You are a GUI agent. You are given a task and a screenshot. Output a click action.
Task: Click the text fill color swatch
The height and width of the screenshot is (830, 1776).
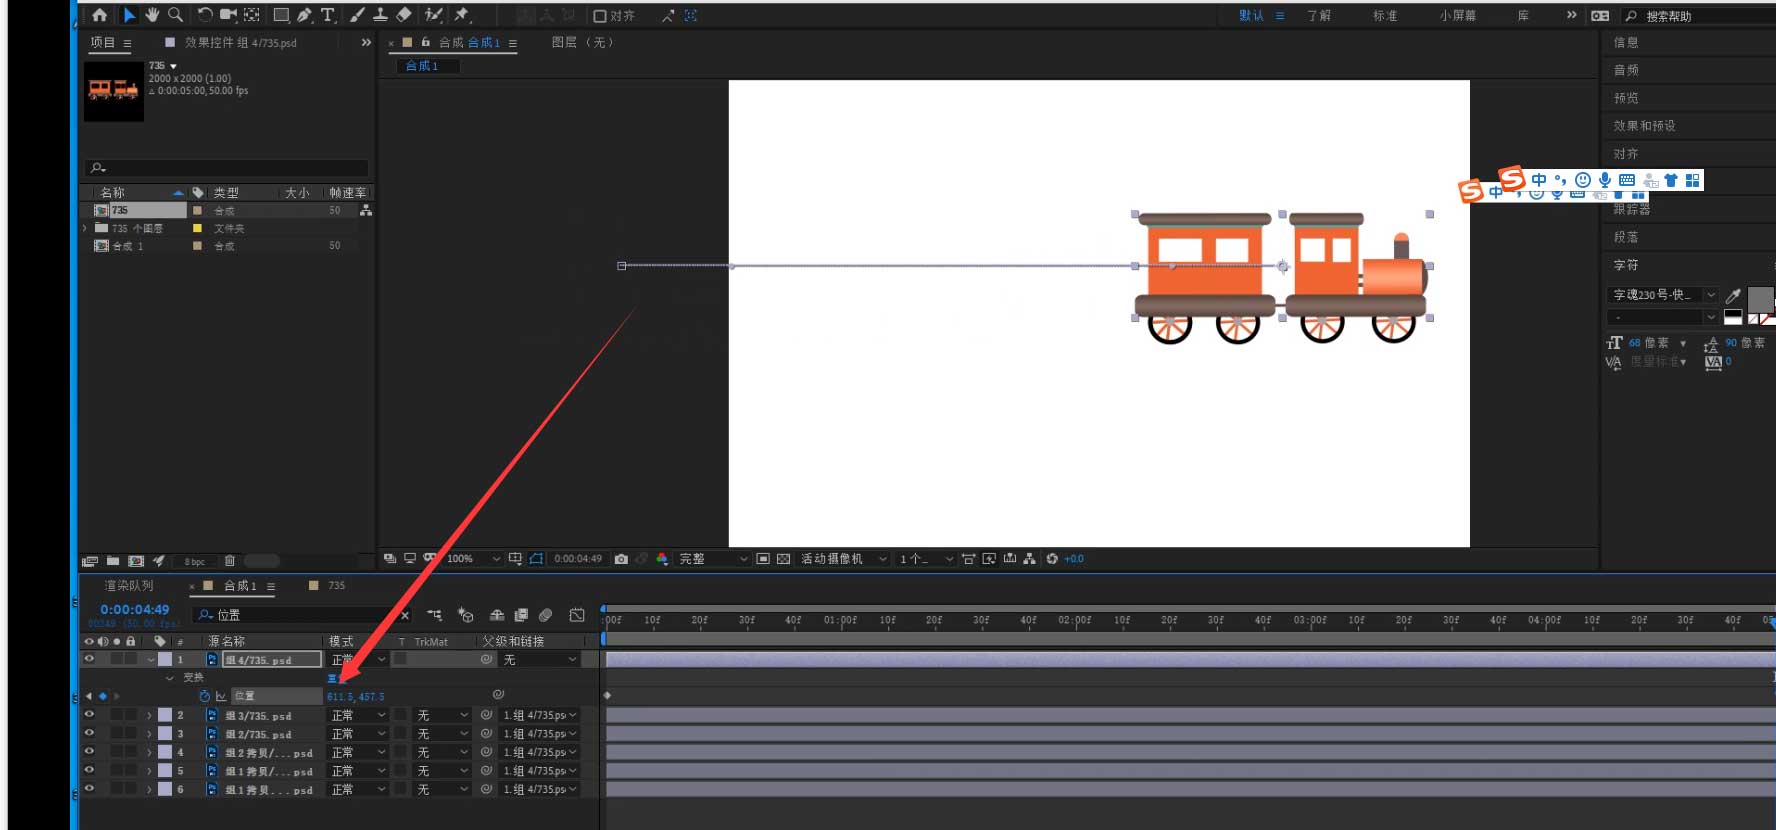click(1759, 297)
